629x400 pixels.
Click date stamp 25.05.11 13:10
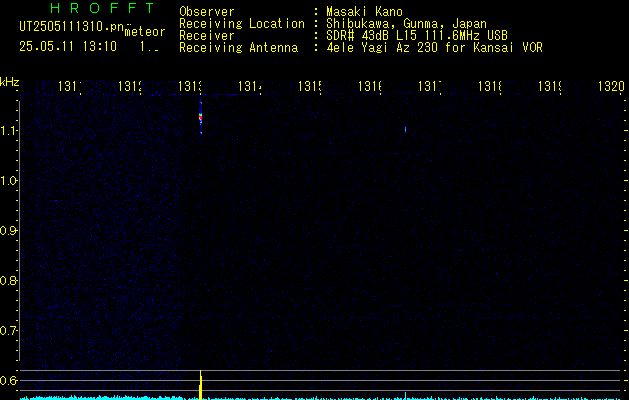pyautogui.click(x=68, y=47)
